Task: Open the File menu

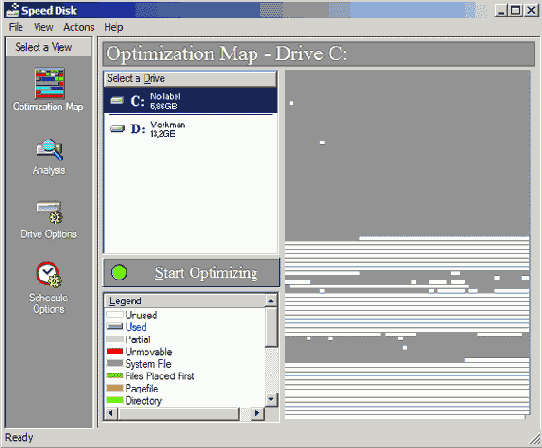Action: pos(16,27)
